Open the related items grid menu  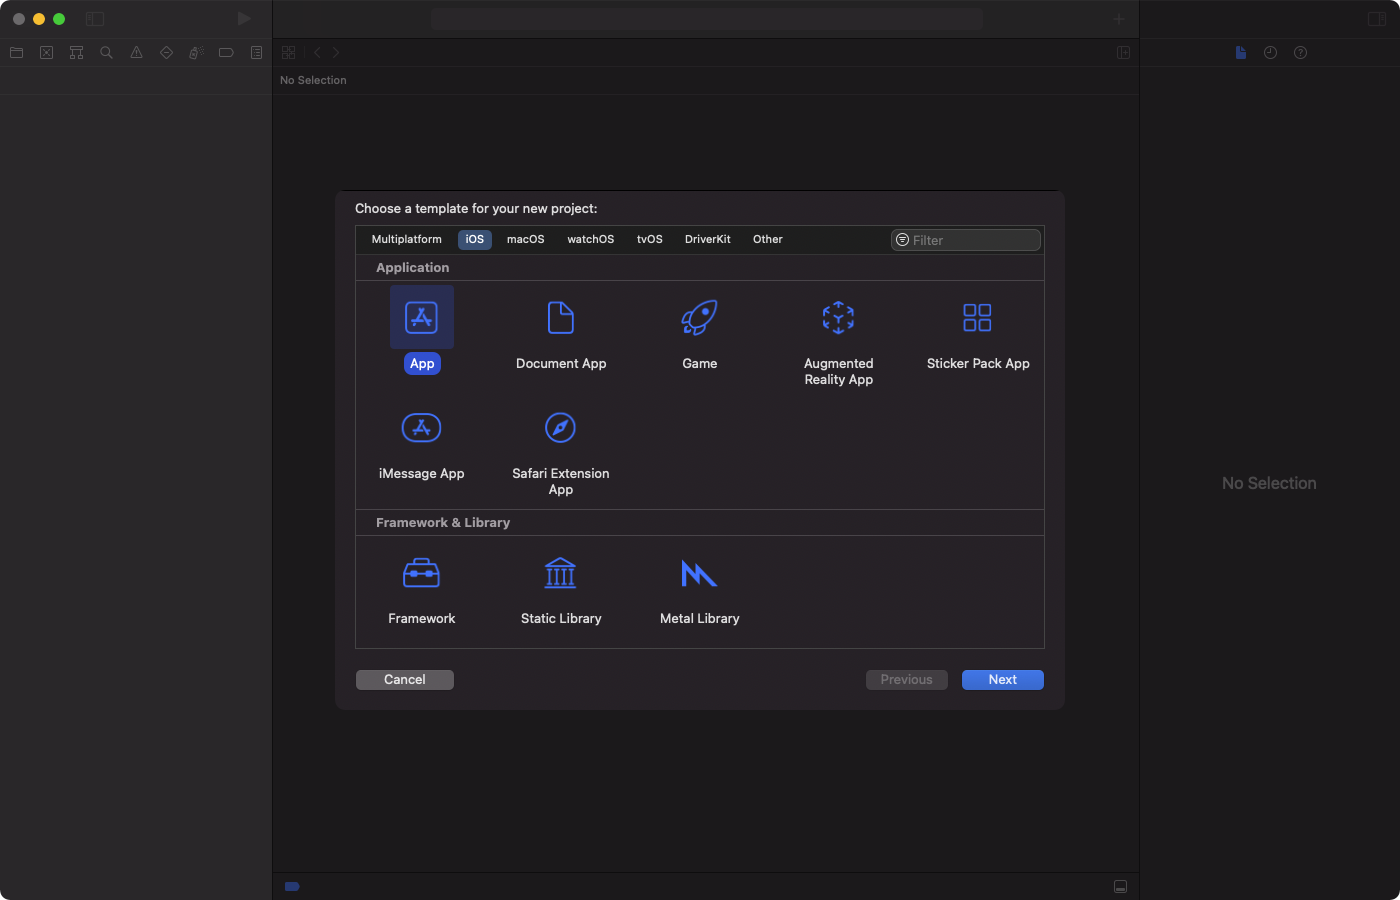(x=289, y=53)
